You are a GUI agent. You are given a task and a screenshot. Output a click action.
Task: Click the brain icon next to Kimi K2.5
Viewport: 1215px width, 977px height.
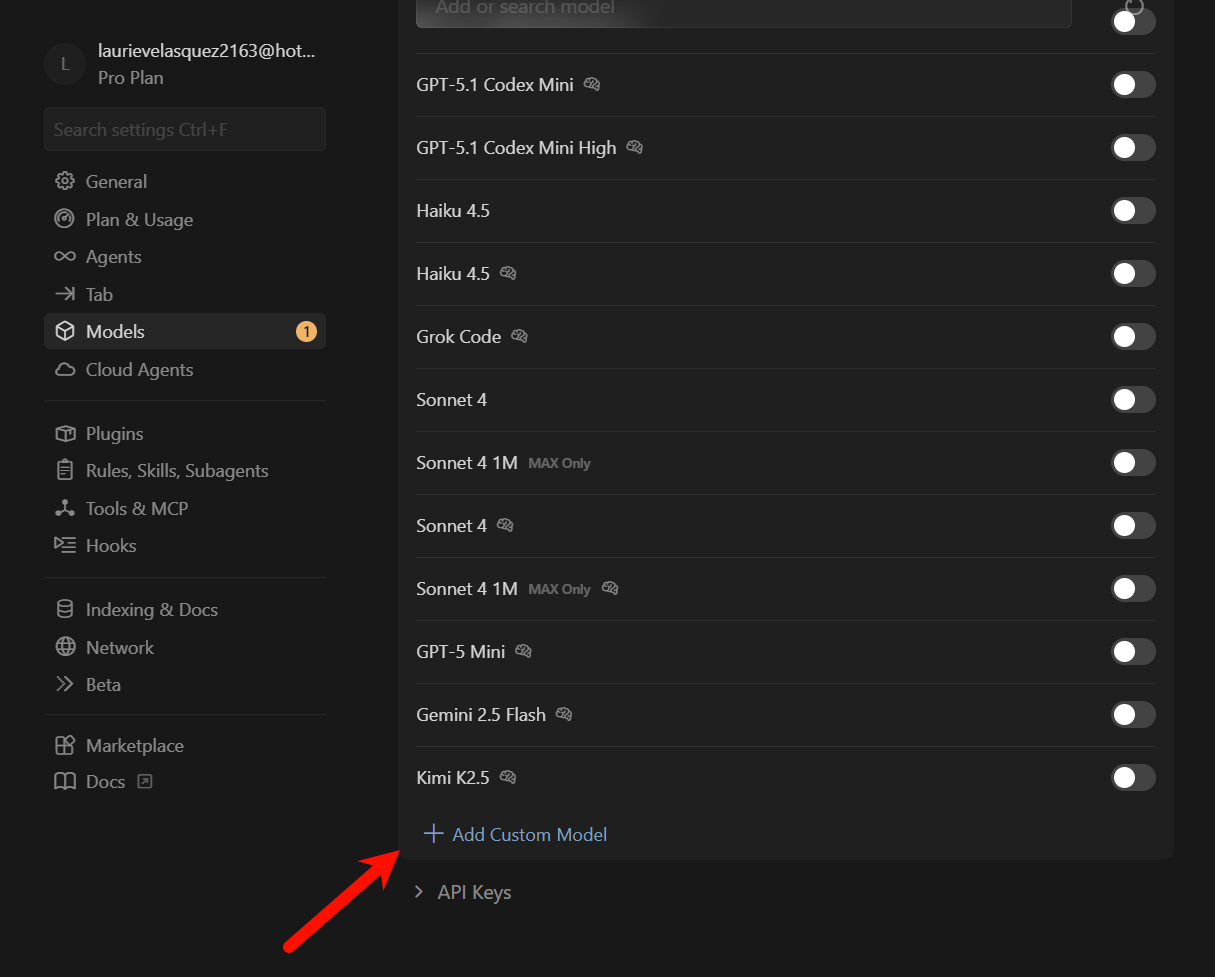pyautogui.click(x=508, y=777)
